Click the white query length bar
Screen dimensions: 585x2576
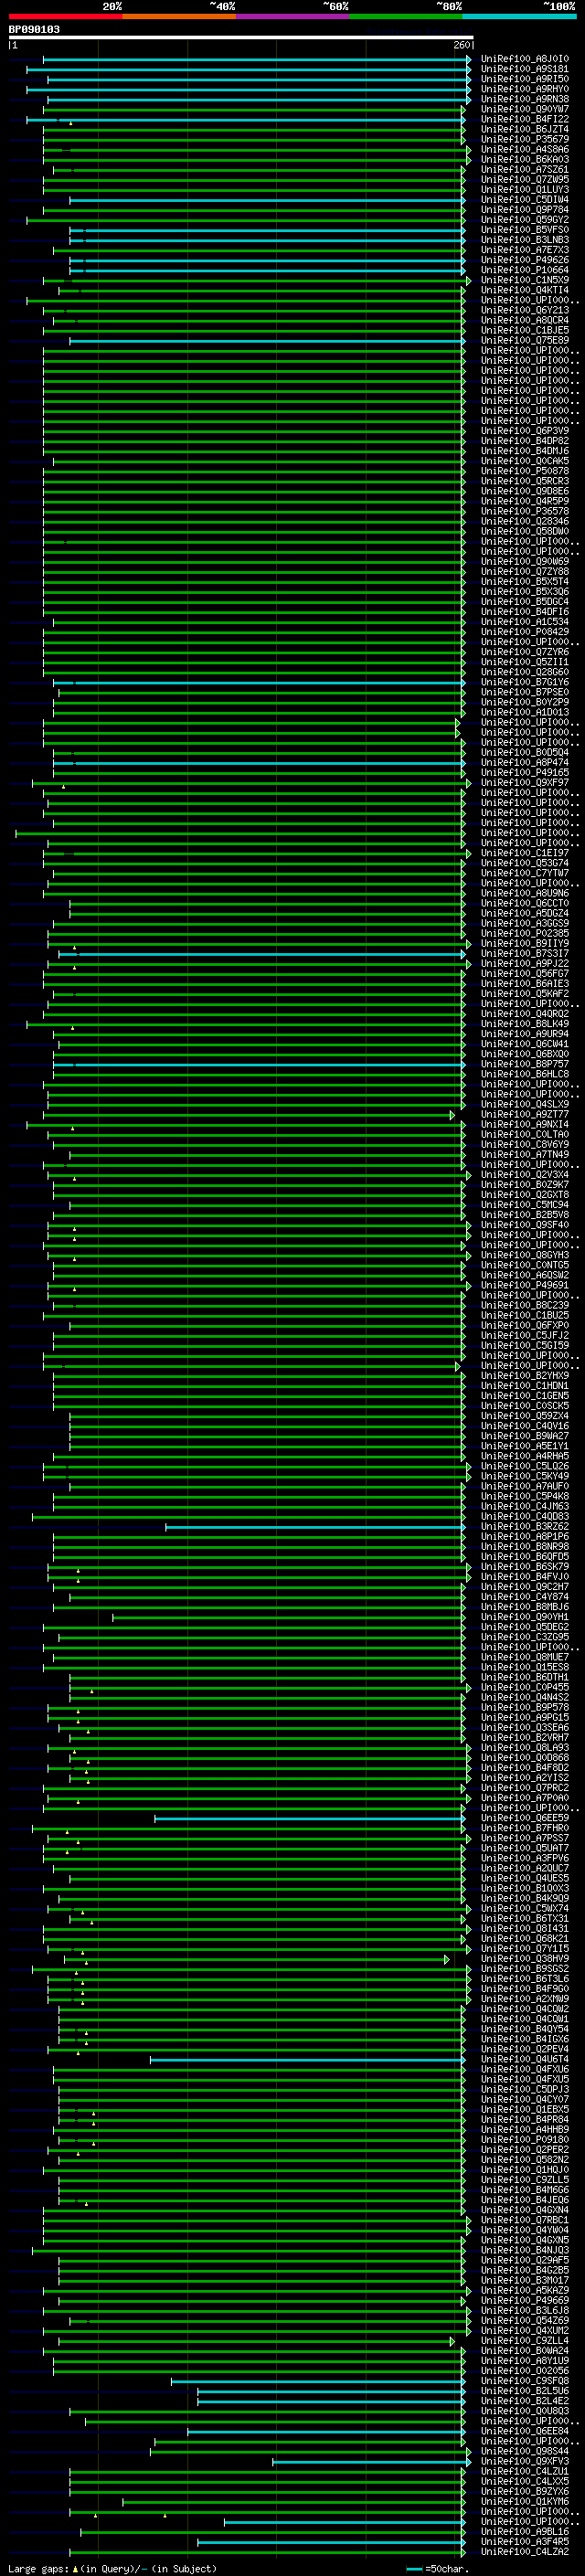pyautogui.click(x=241, y=38)
